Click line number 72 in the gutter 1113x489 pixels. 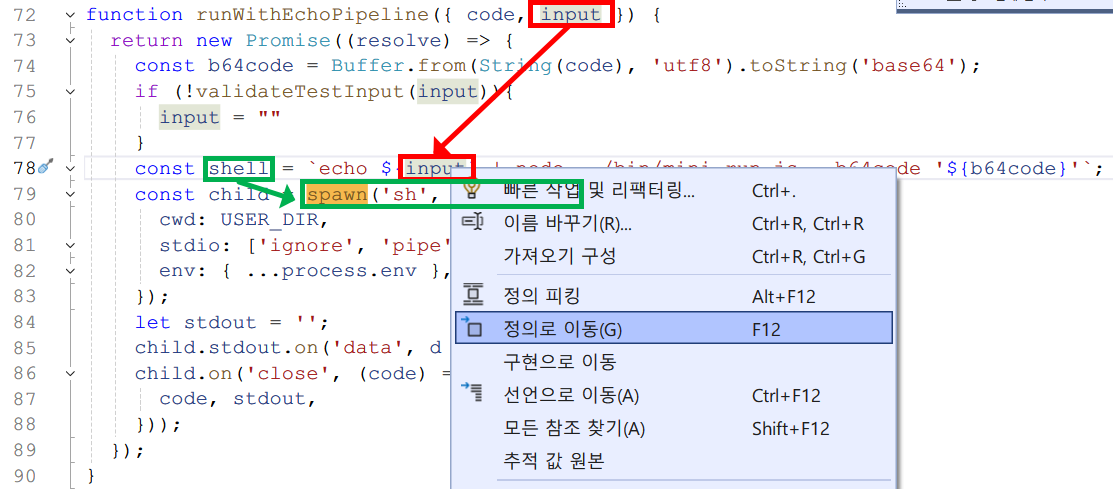tap(23, 15)
